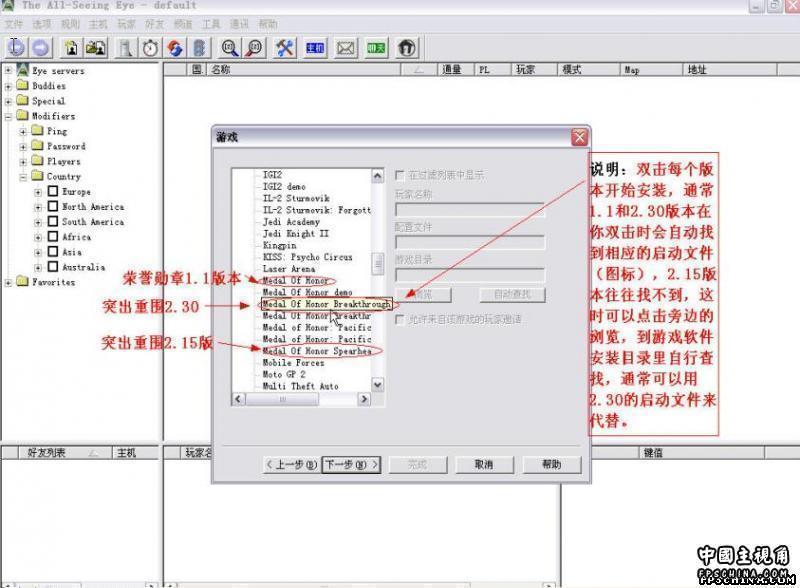Click the game list scroll up arrow
This screenshot has height=588, width=800.
[x=378, y=176]
